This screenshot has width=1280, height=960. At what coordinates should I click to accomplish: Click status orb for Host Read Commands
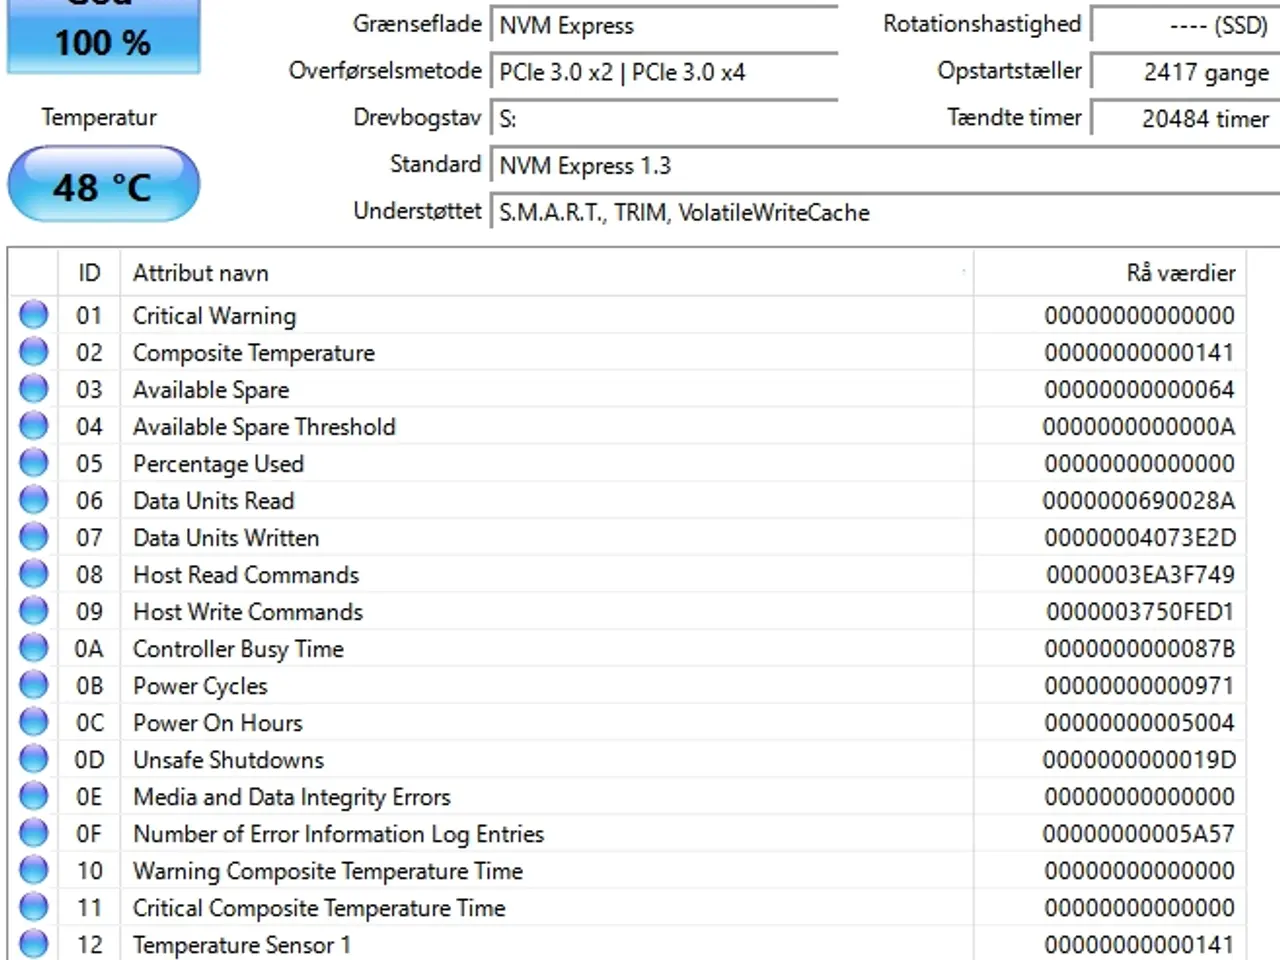click(x=33, y=574)
